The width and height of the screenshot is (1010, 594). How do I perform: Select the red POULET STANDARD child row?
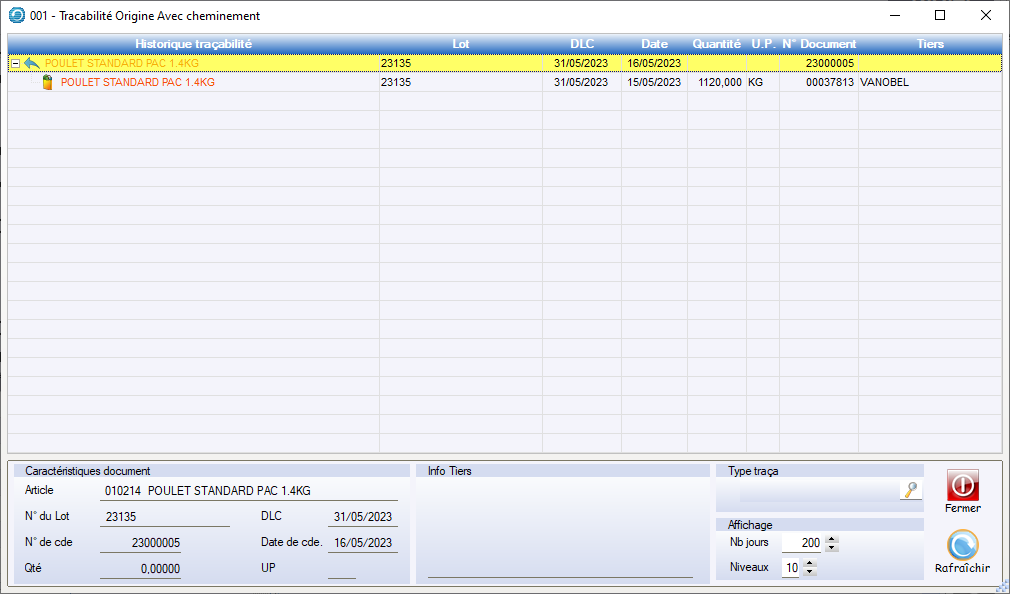138,82
